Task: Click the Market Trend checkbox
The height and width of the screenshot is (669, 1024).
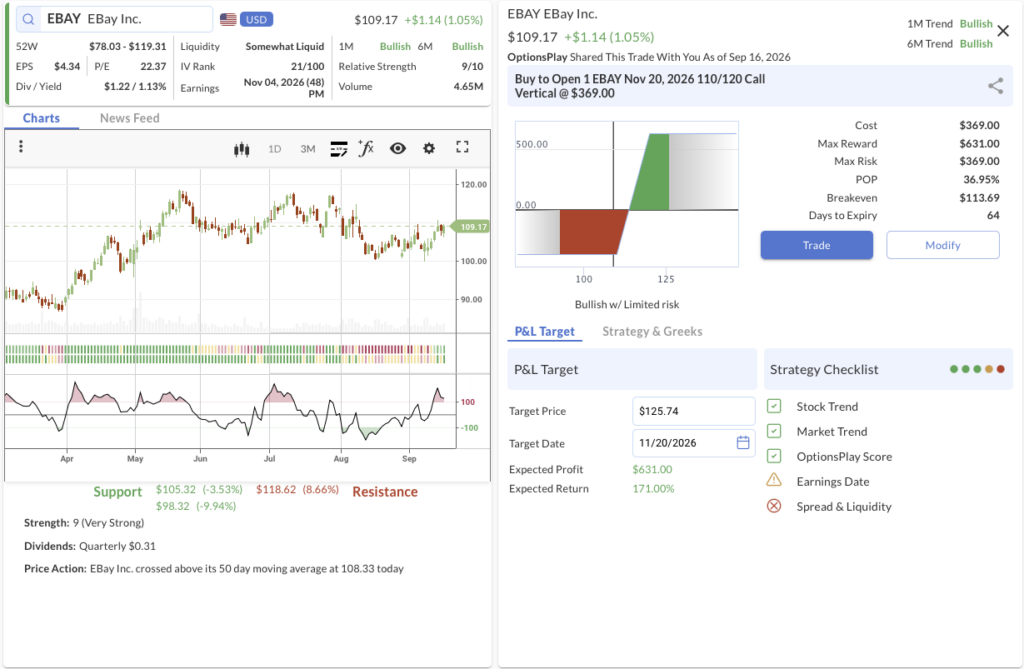Action: (774, 431)
